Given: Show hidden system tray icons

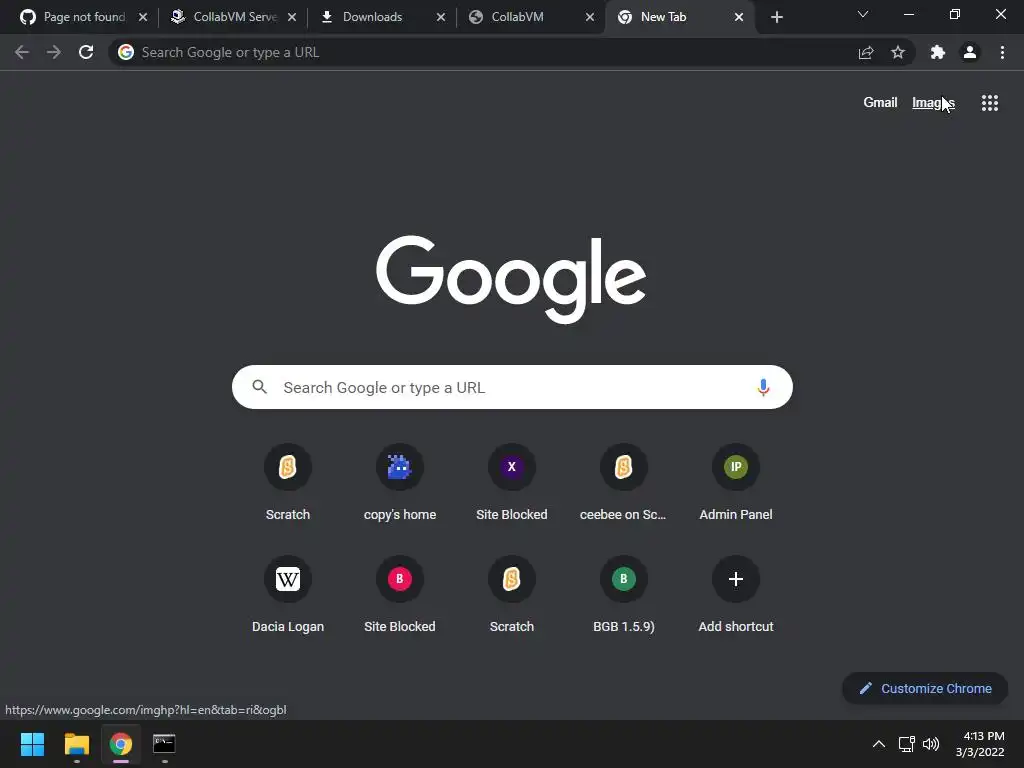Looking at the screenshot, I should (x=879, y=744).
